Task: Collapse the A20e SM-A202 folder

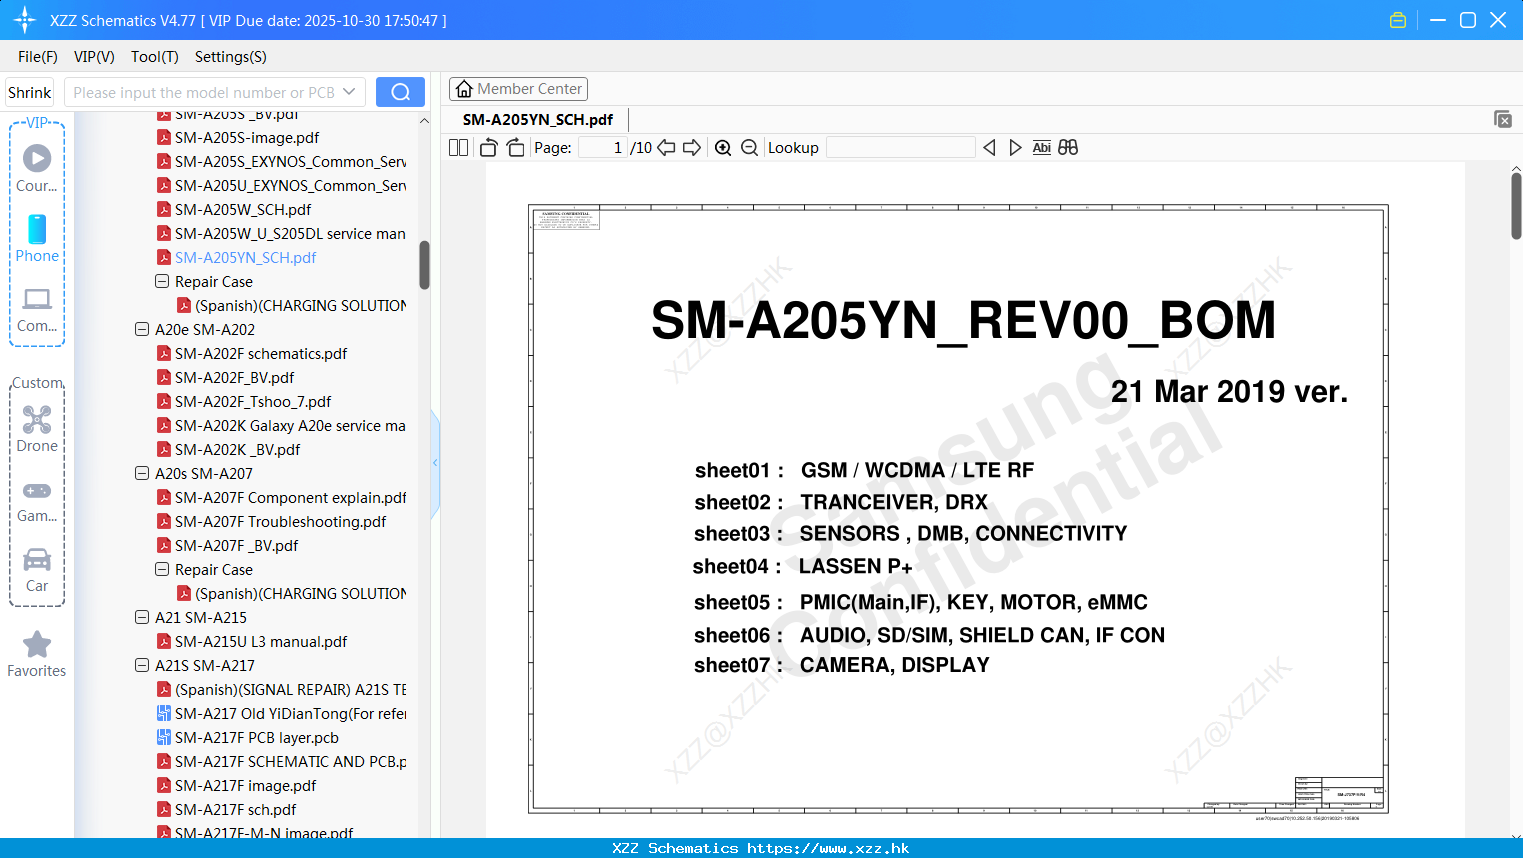Action: [142, 329]
